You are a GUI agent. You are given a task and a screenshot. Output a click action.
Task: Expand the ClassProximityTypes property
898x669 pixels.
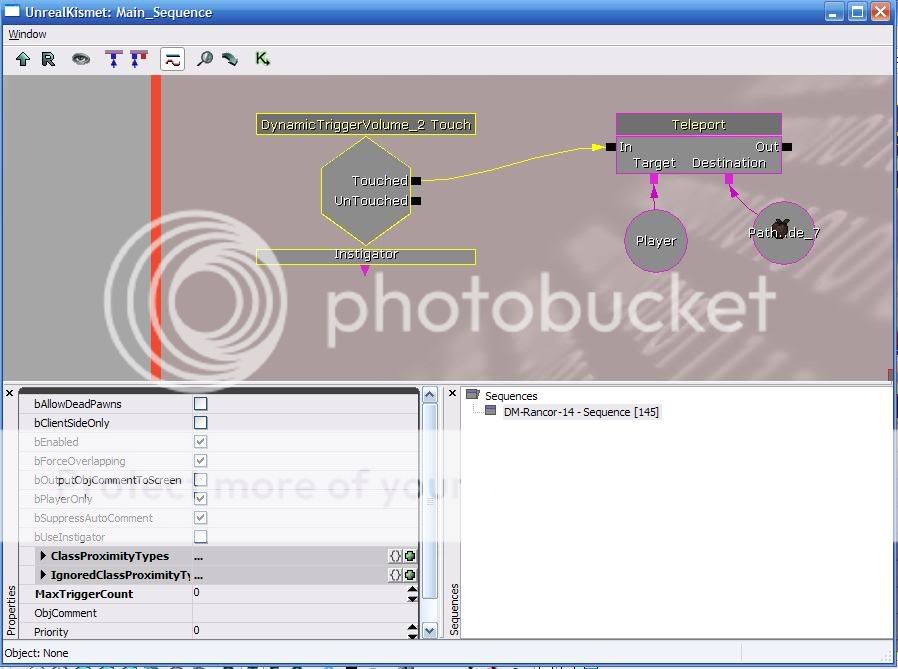[x=42, y=556]
